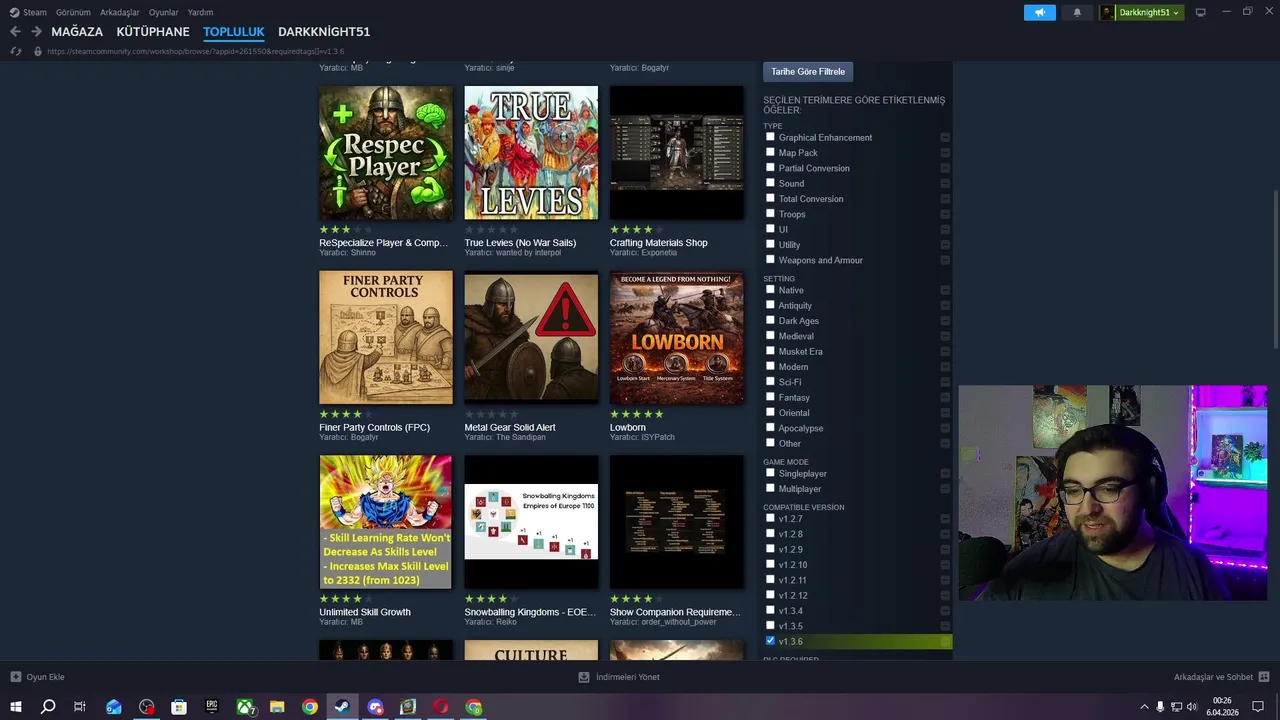Open Windows action center notifications
Viewport: 1280px width, 720px height.
[1258, 707]
